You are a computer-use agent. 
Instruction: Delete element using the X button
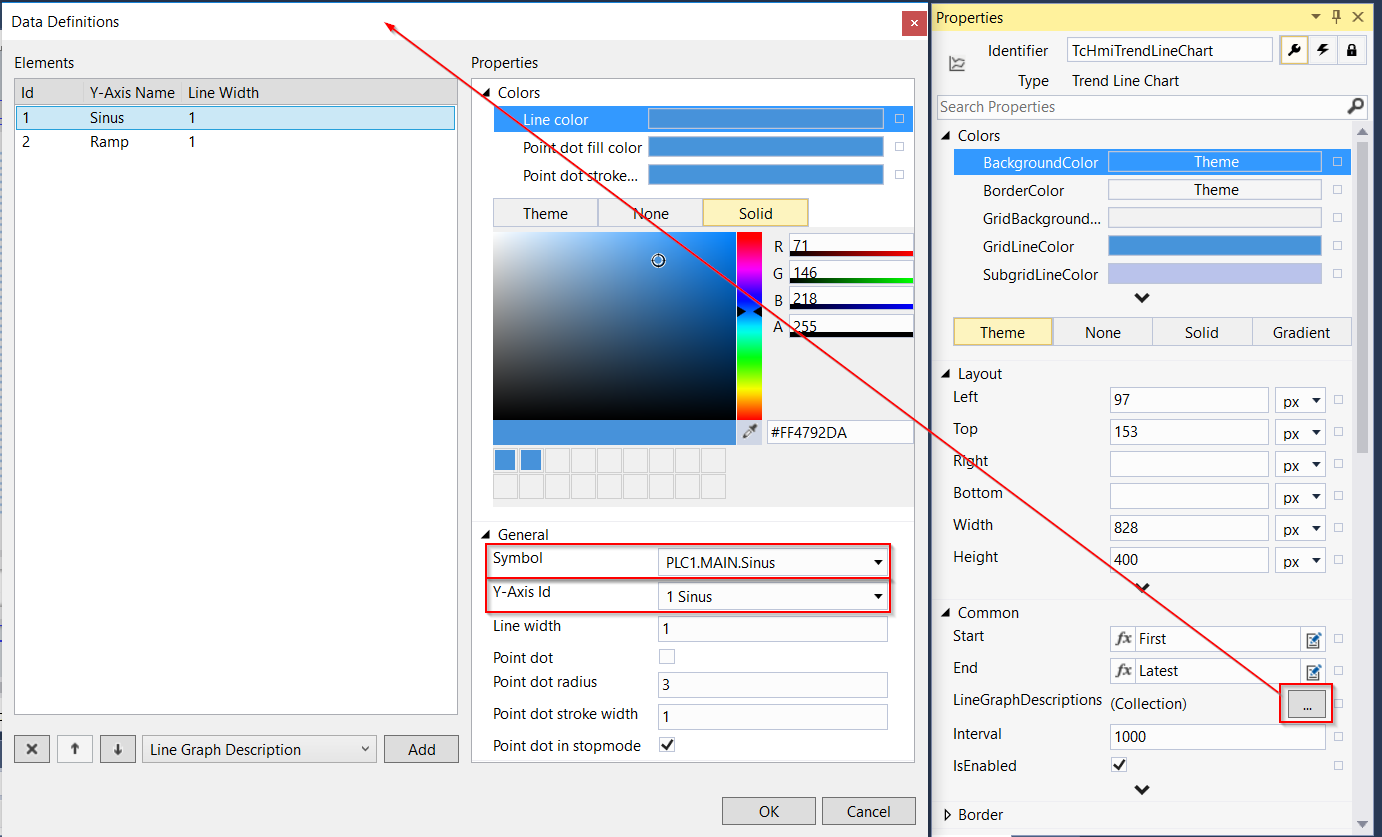[x=32, y=749]
